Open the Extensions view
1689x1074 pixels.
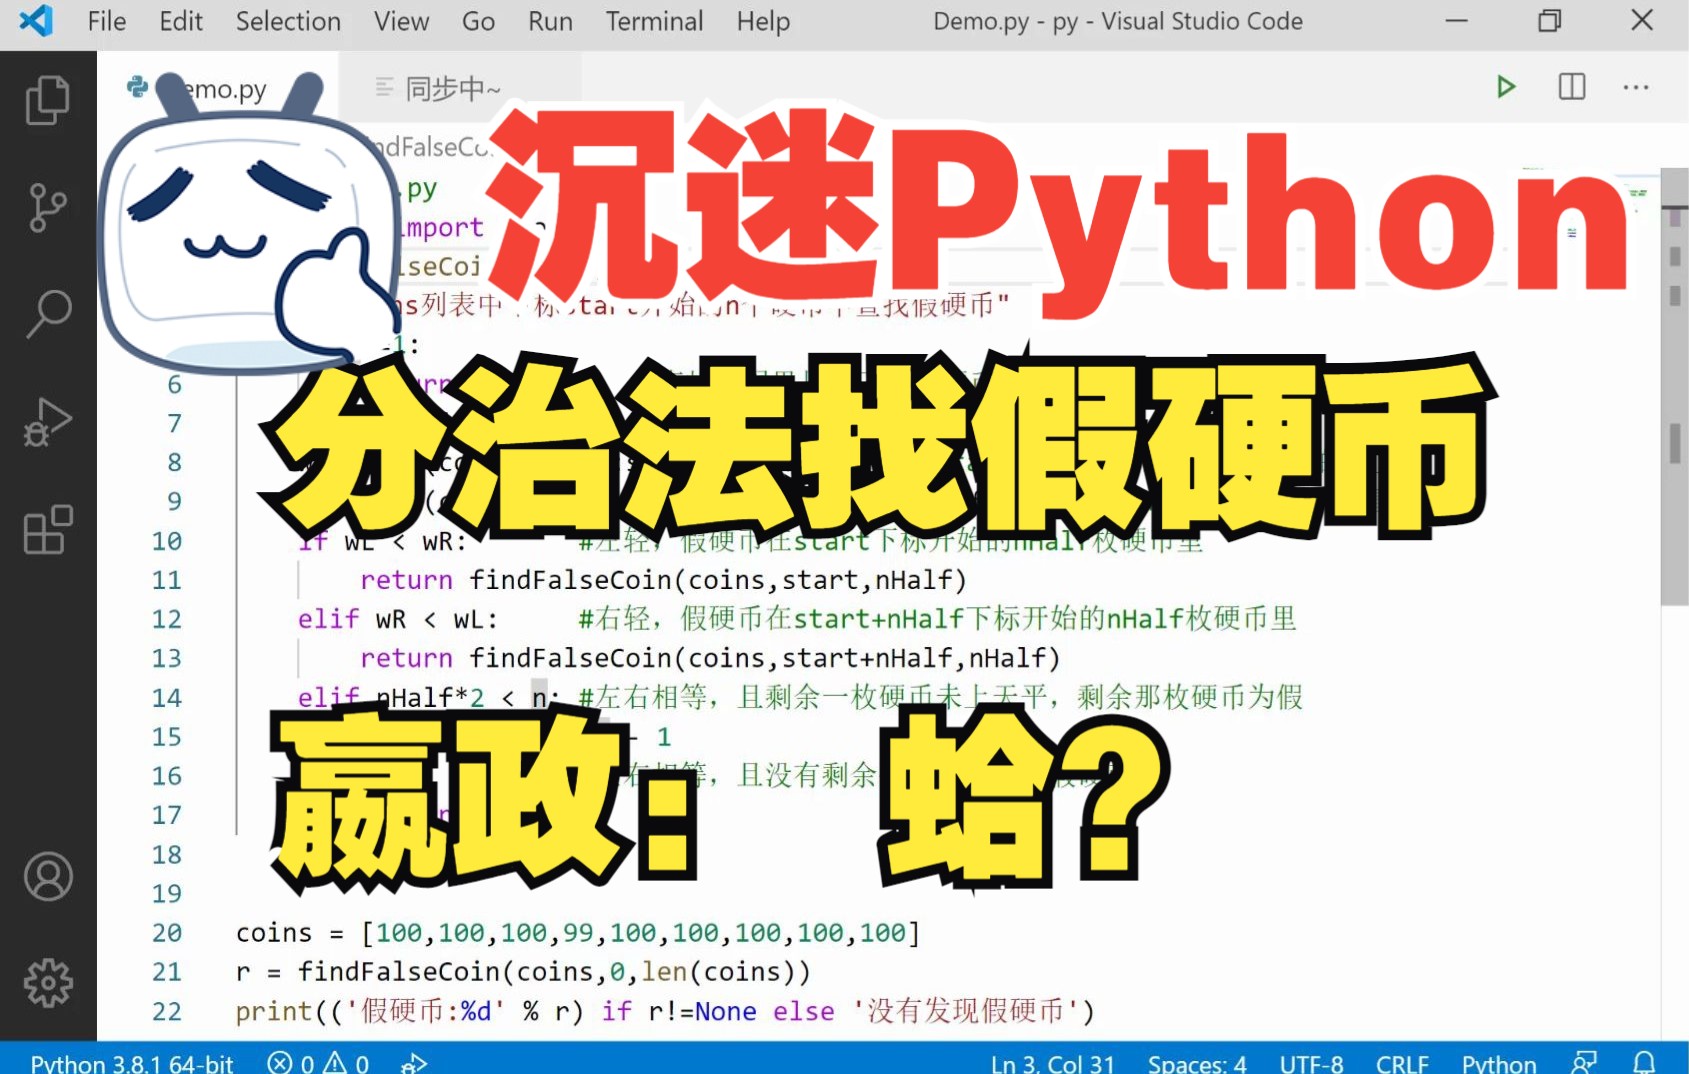click(47, 530)
